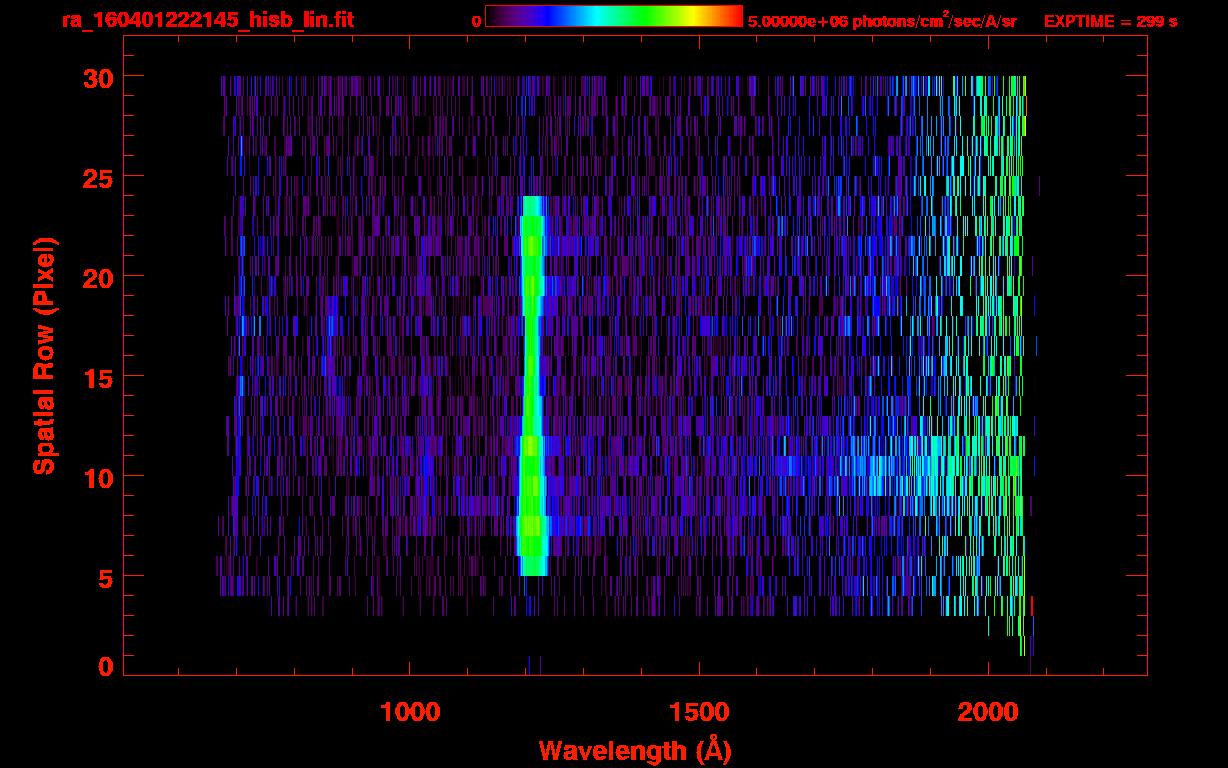The image size is (1228, 768).
Task: Click the Wavelength (Å) axis title
Action: click(635, 750)
